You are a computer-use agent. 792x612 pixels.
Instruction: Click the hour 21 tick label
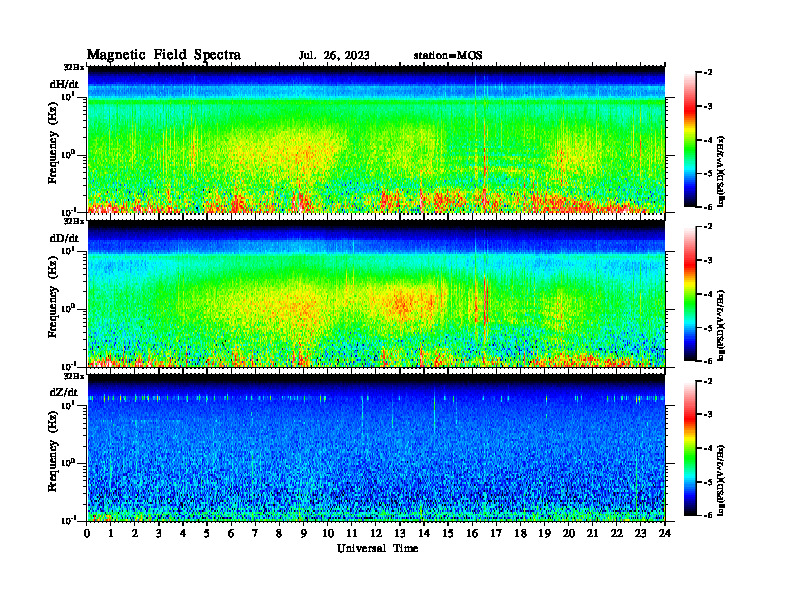pos(592,533)
